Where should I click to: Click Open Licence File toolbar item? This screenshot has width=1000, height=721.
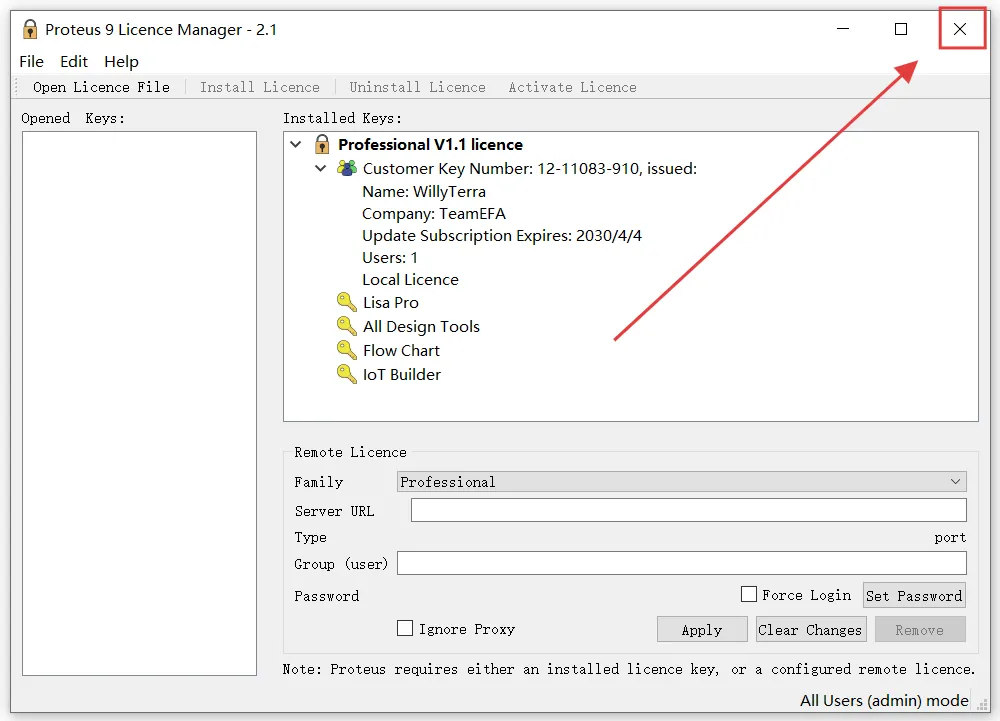[101, 87]
